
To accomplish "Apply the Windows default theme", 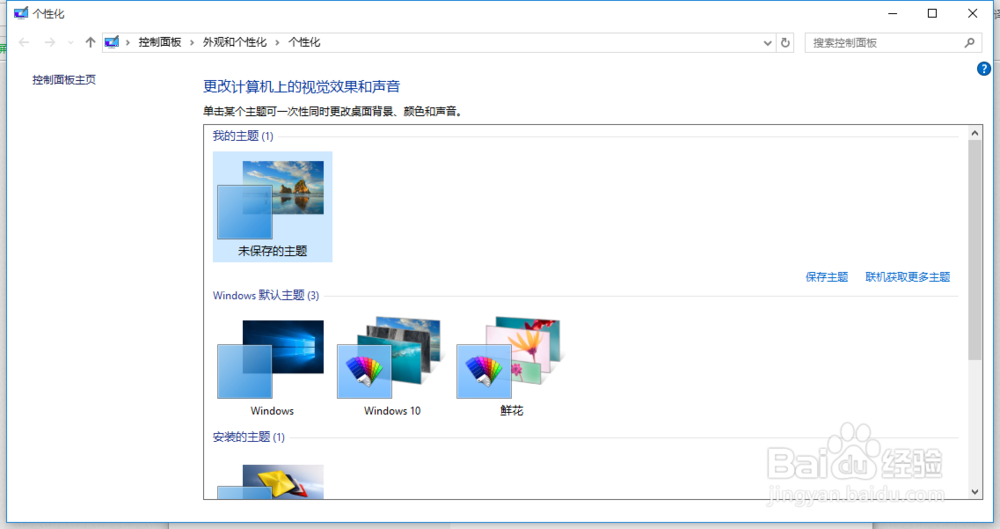I will (272, 368).
